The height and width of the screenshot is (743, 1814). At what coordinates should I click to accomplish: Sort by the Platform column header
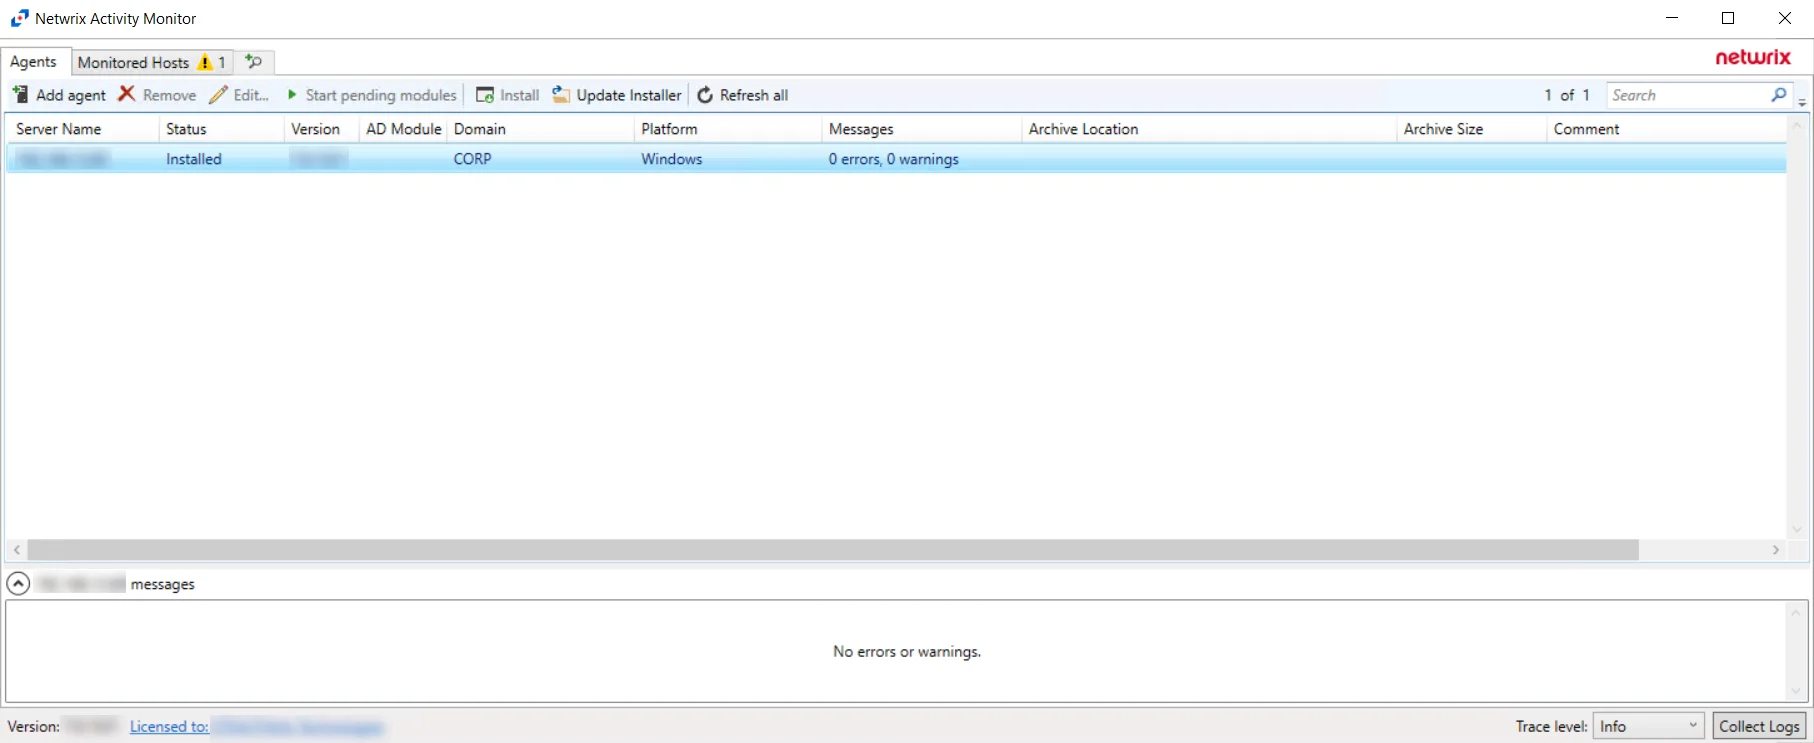[x=727, y=129]
